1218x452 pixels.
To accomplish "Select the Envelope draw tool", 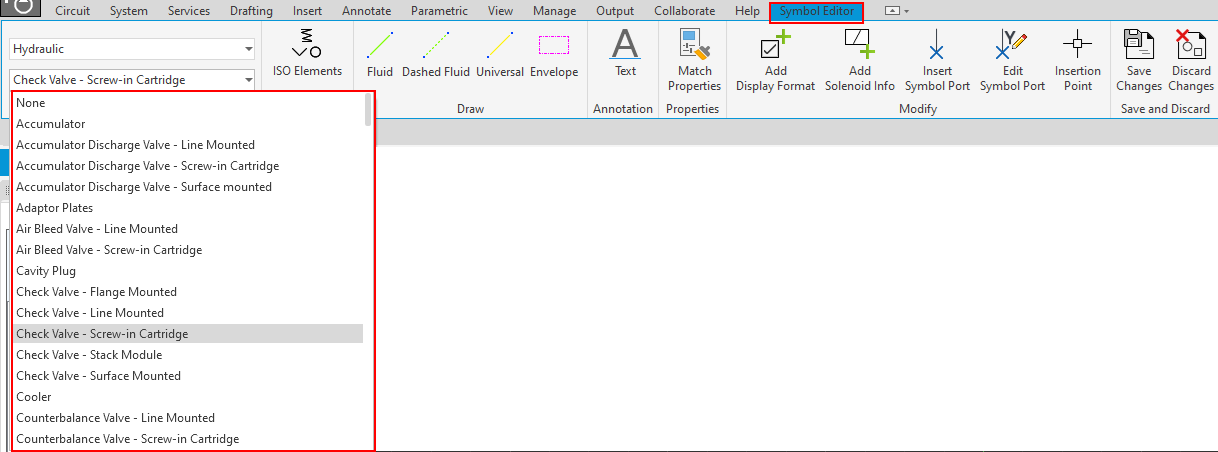I will point(554,53).
